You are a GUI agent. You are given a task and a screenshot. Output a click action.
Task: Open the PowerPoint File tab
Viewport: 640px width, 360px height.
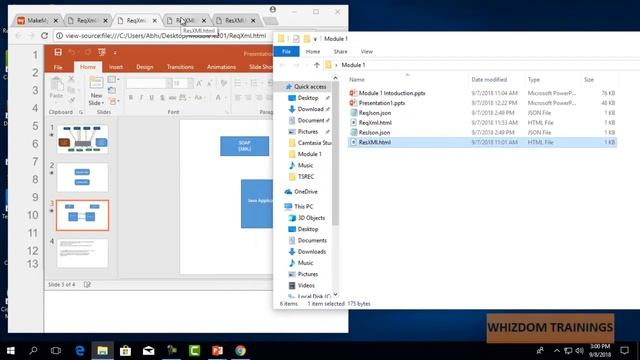58,67
